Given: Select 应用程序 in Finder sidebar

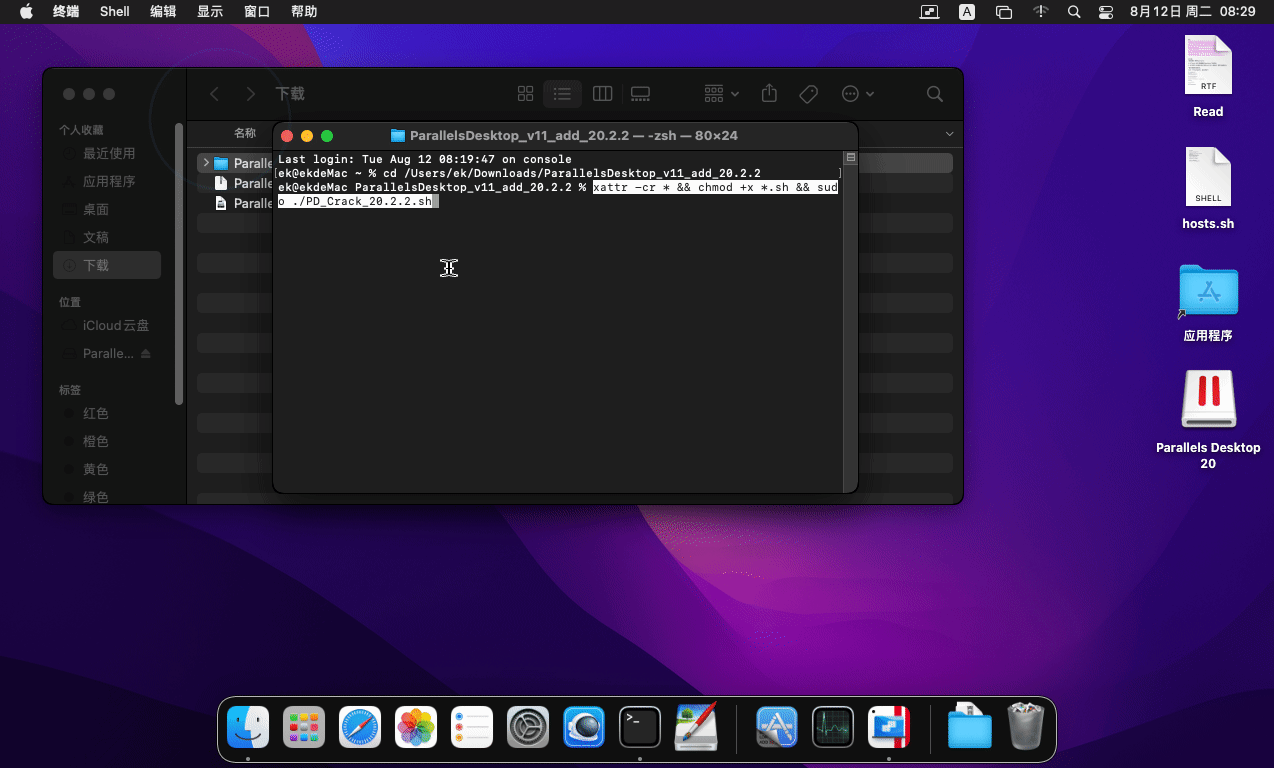Looking at the screenshot, I should pos(109,181).
